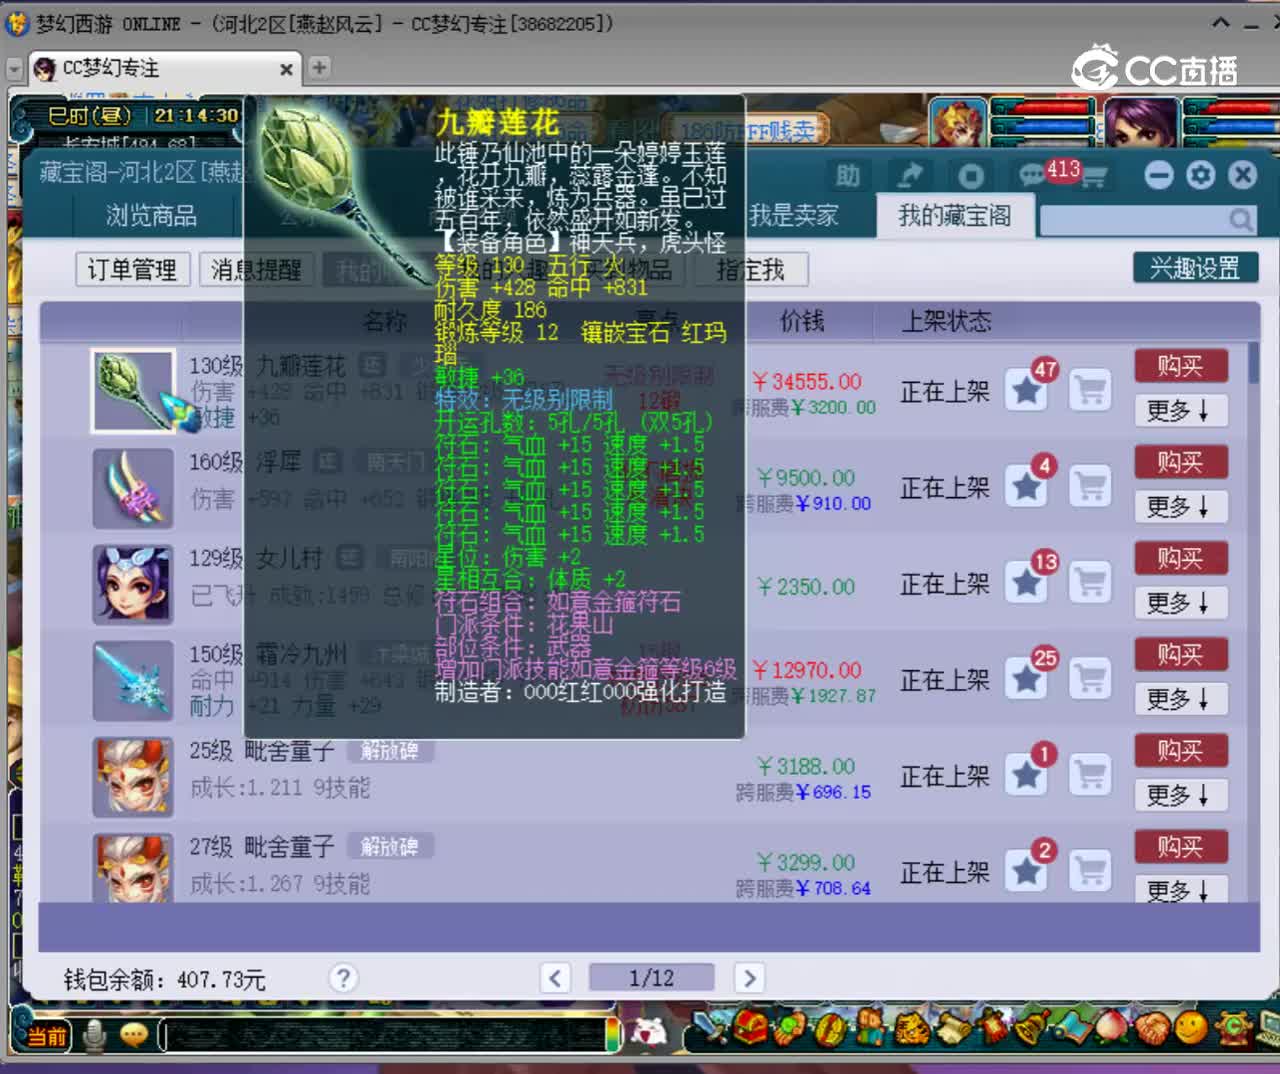This screenshot has width=1280, height=1074.
Task: Open 兴趣设置 button
Action: (x=1194, y=268)
